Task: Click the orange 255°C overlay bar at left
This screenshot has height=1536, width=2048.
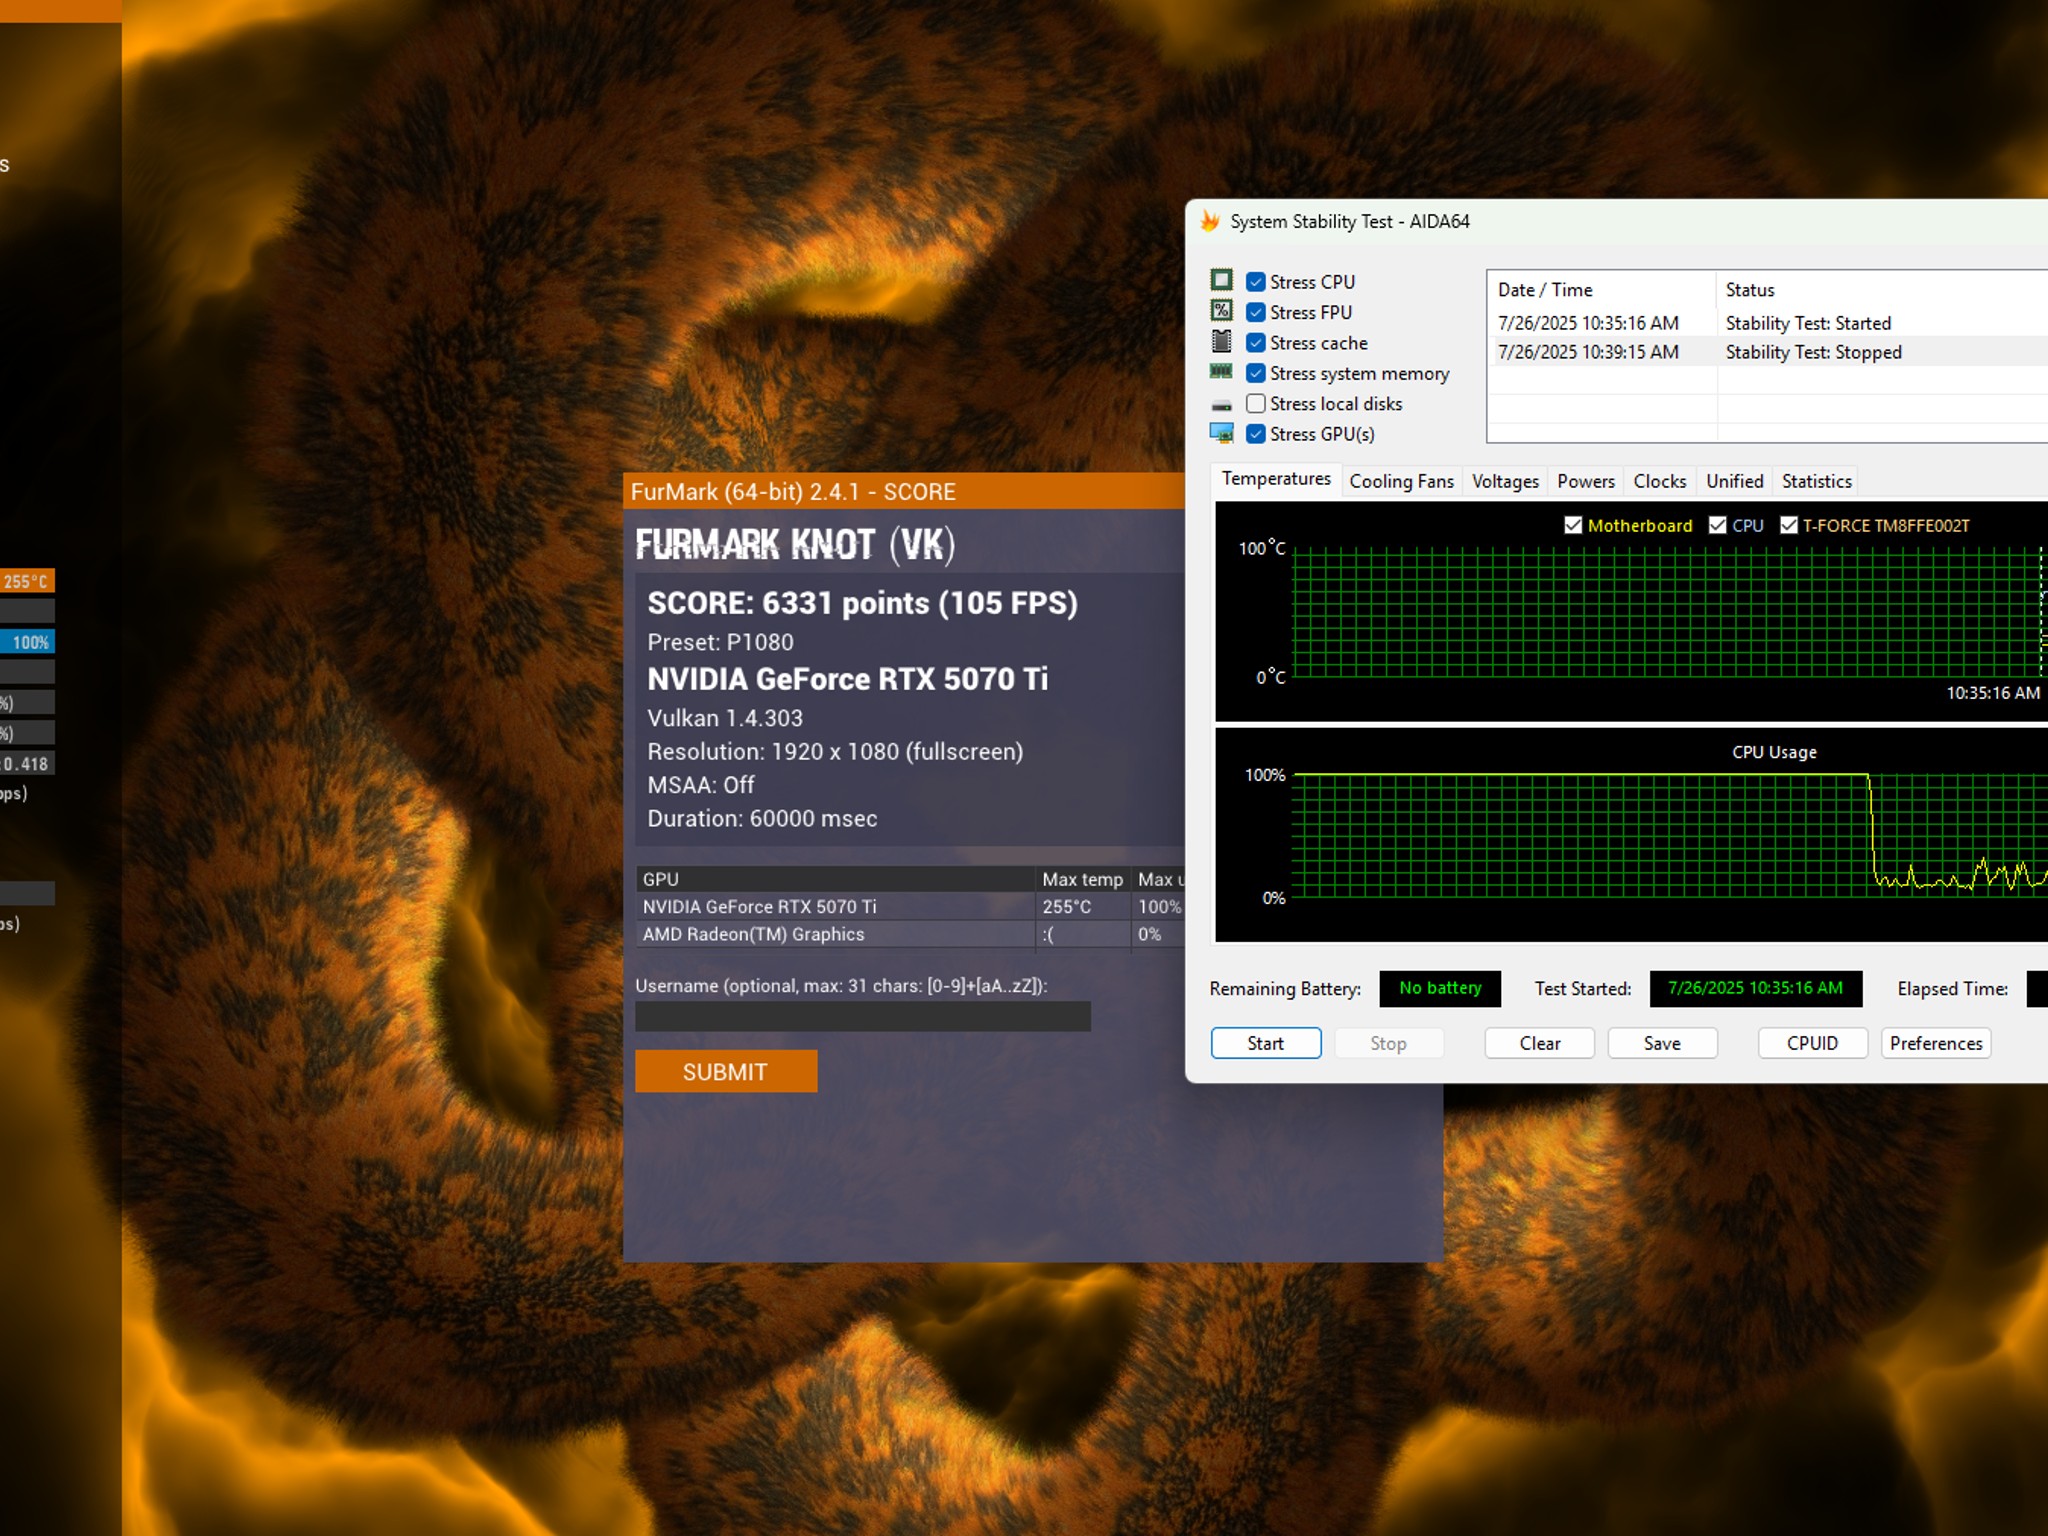Action: [x=27, y=581]
